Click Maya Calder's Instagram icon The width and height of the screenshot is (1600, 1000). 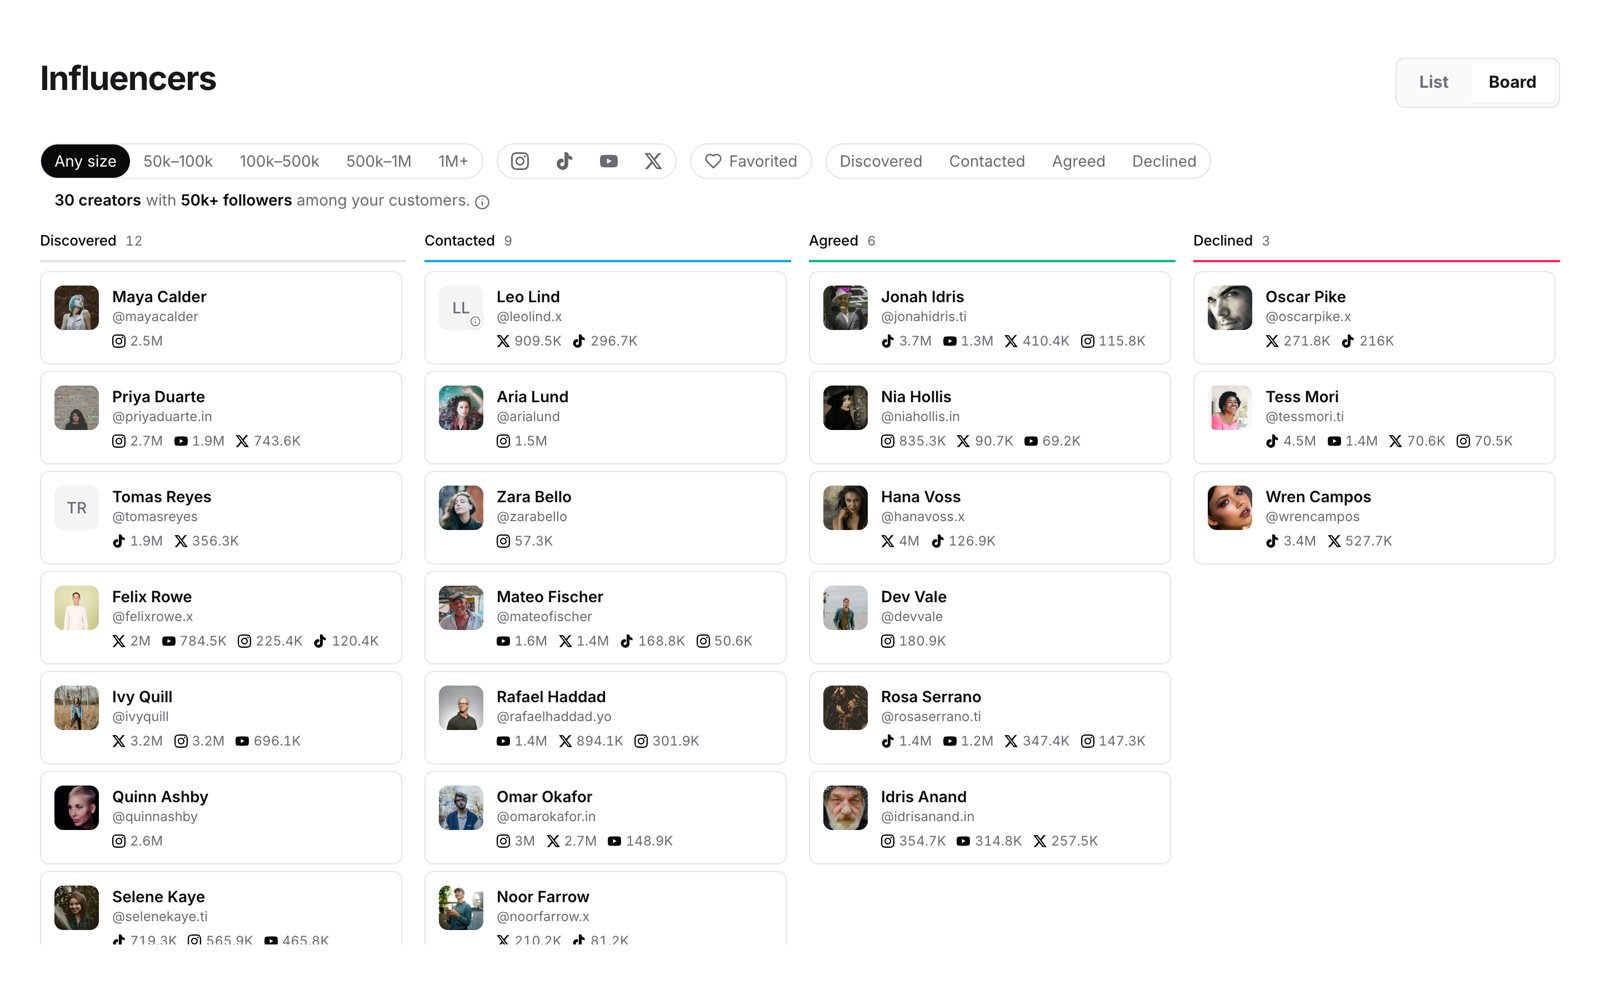tap(119, 341)
